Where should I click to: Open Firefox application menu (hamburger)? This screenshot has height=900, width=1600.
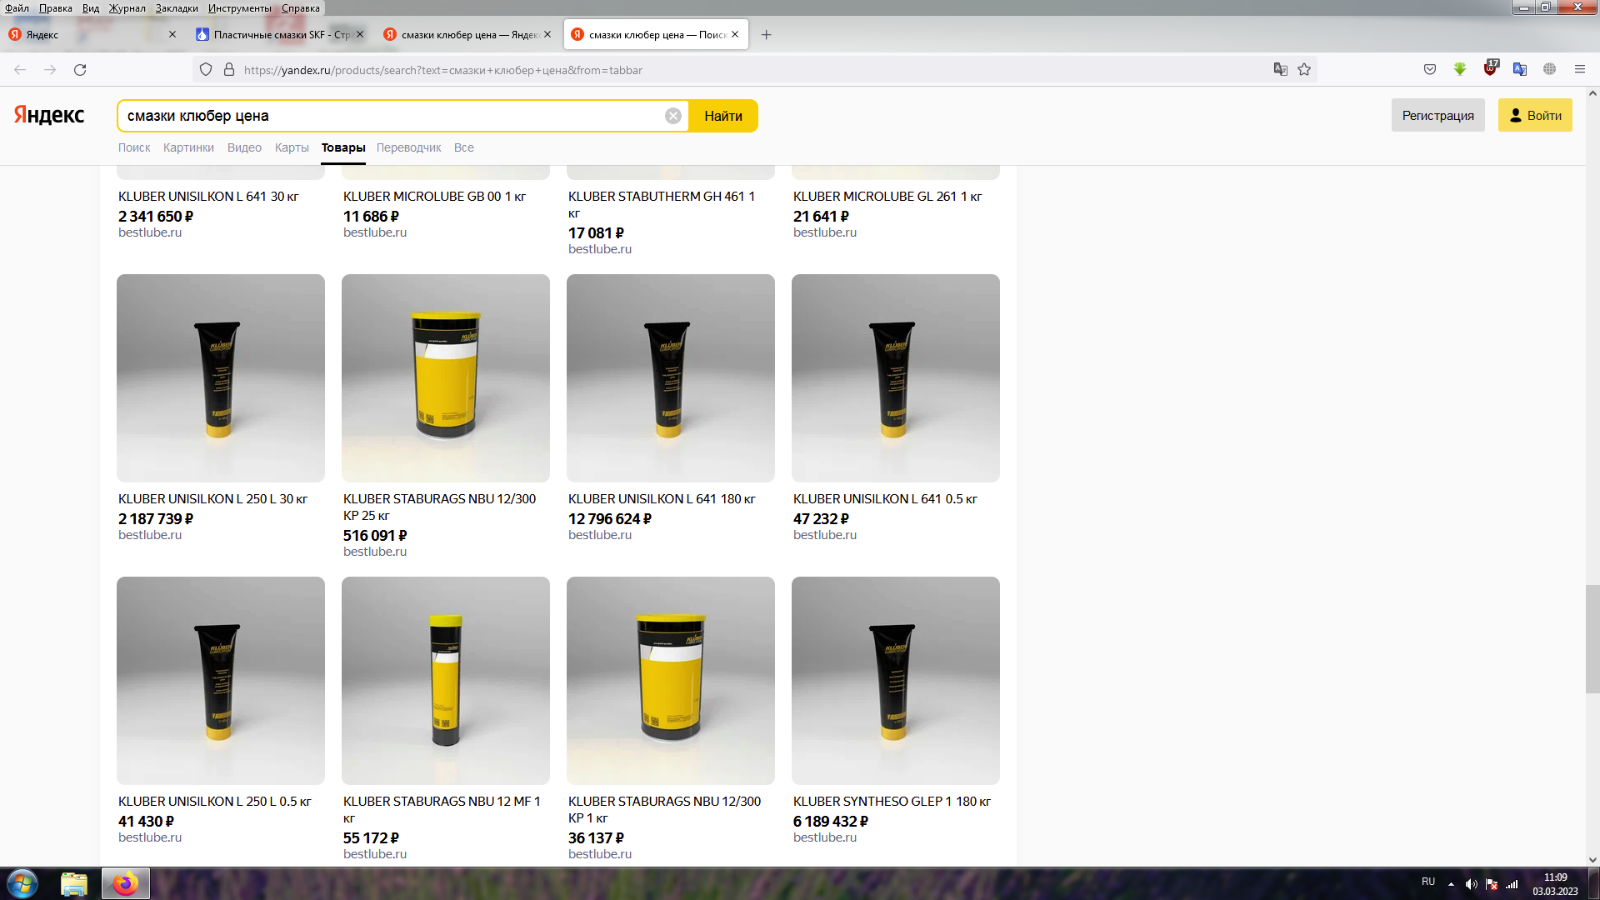[x=1580, y=70]
